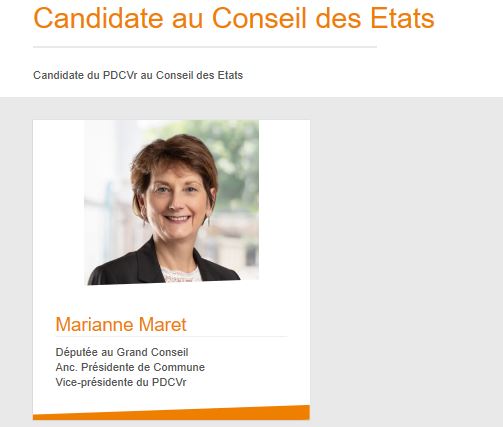The height and width of the screenshot is (427, 503).
Task: Click "PDCVr" in the subtitle sentence
Action: pos(120,75)
